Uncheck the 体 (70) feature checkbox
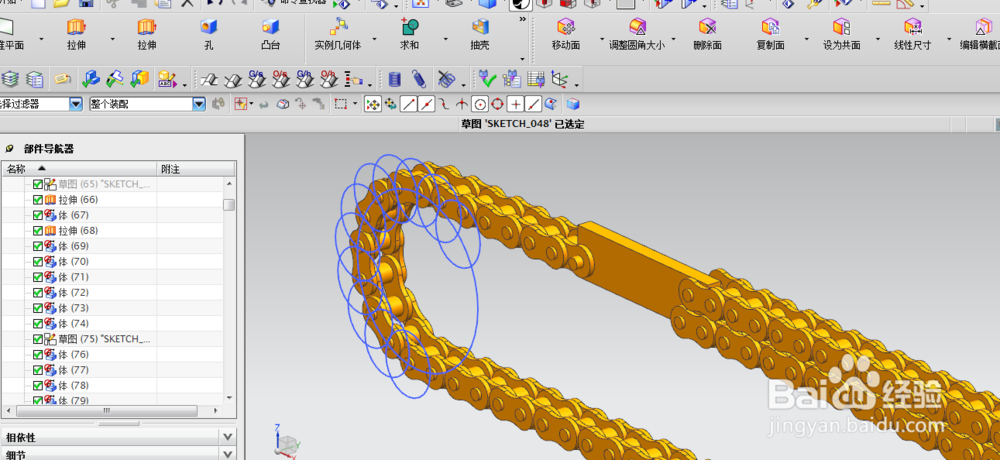The image size is (1000, 460). pyautogui.click(x=38, y=262)
